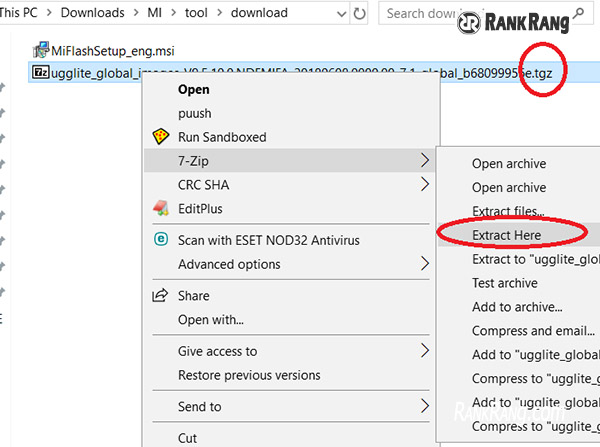Refresh the folder view

coord(359,13)
